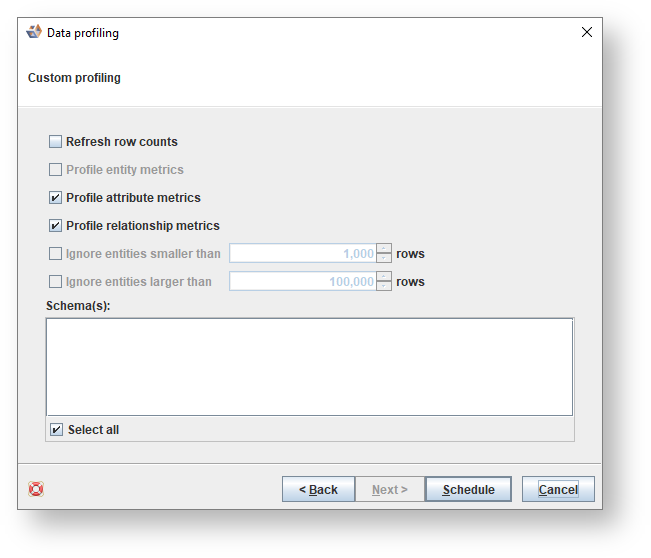Toggle the Select all checkbox
The width and height of the screenshot is (651, 558).
[57, 430]
